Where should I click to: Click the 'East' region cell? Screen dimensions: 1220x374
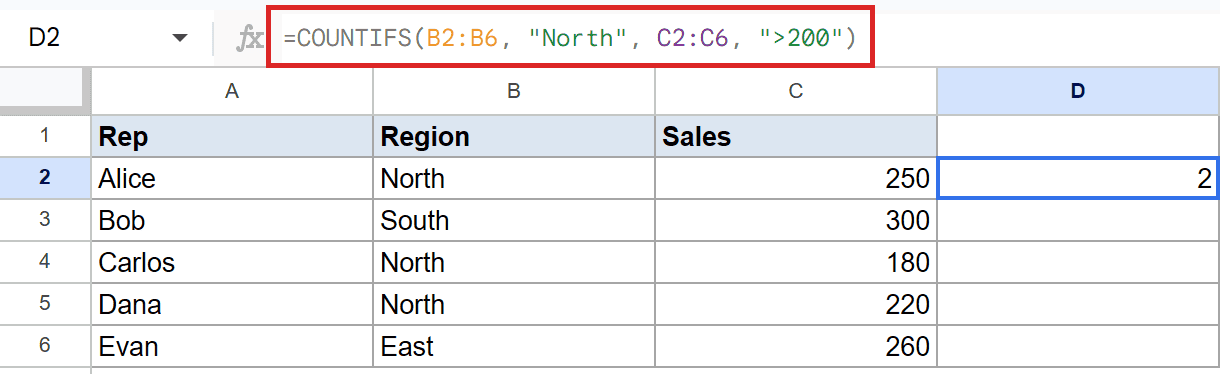514,346
